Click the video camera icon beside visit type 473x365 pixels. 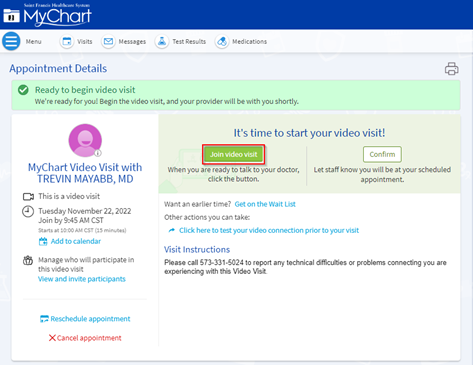[x=28, y=197]
